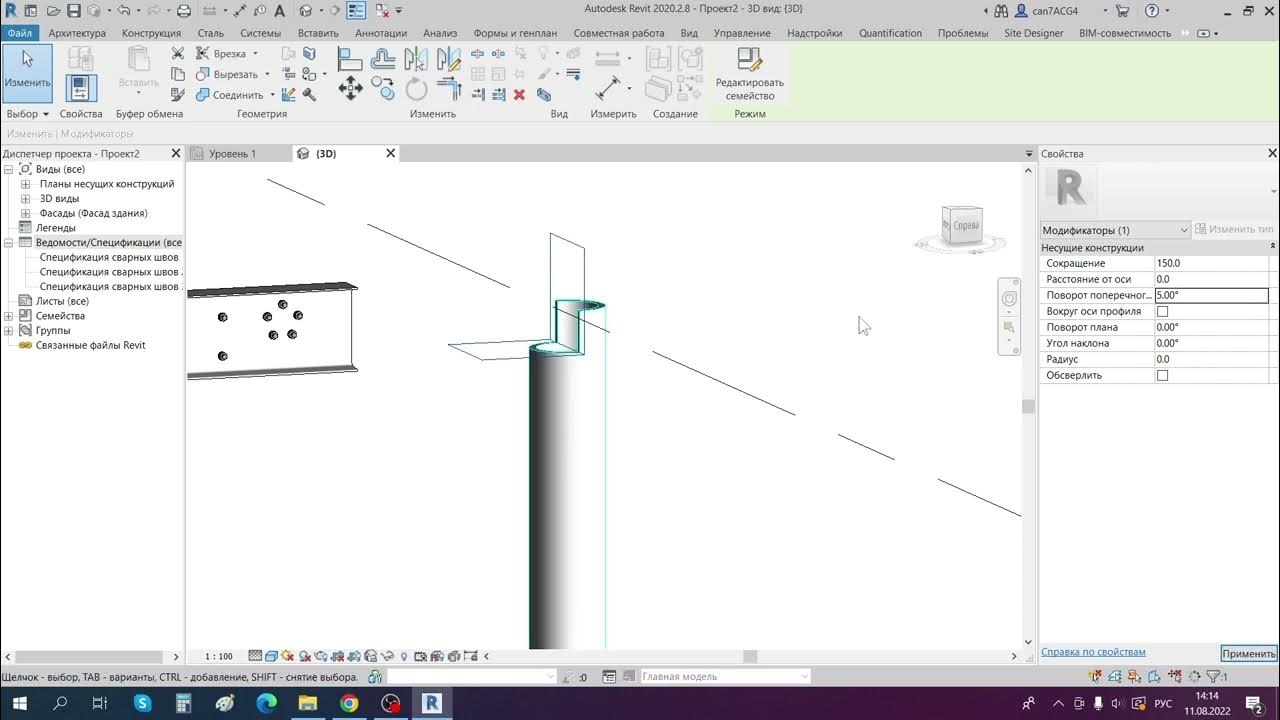
Task: Click the Сокращение value field 150.0
Action: [1211, 263]
